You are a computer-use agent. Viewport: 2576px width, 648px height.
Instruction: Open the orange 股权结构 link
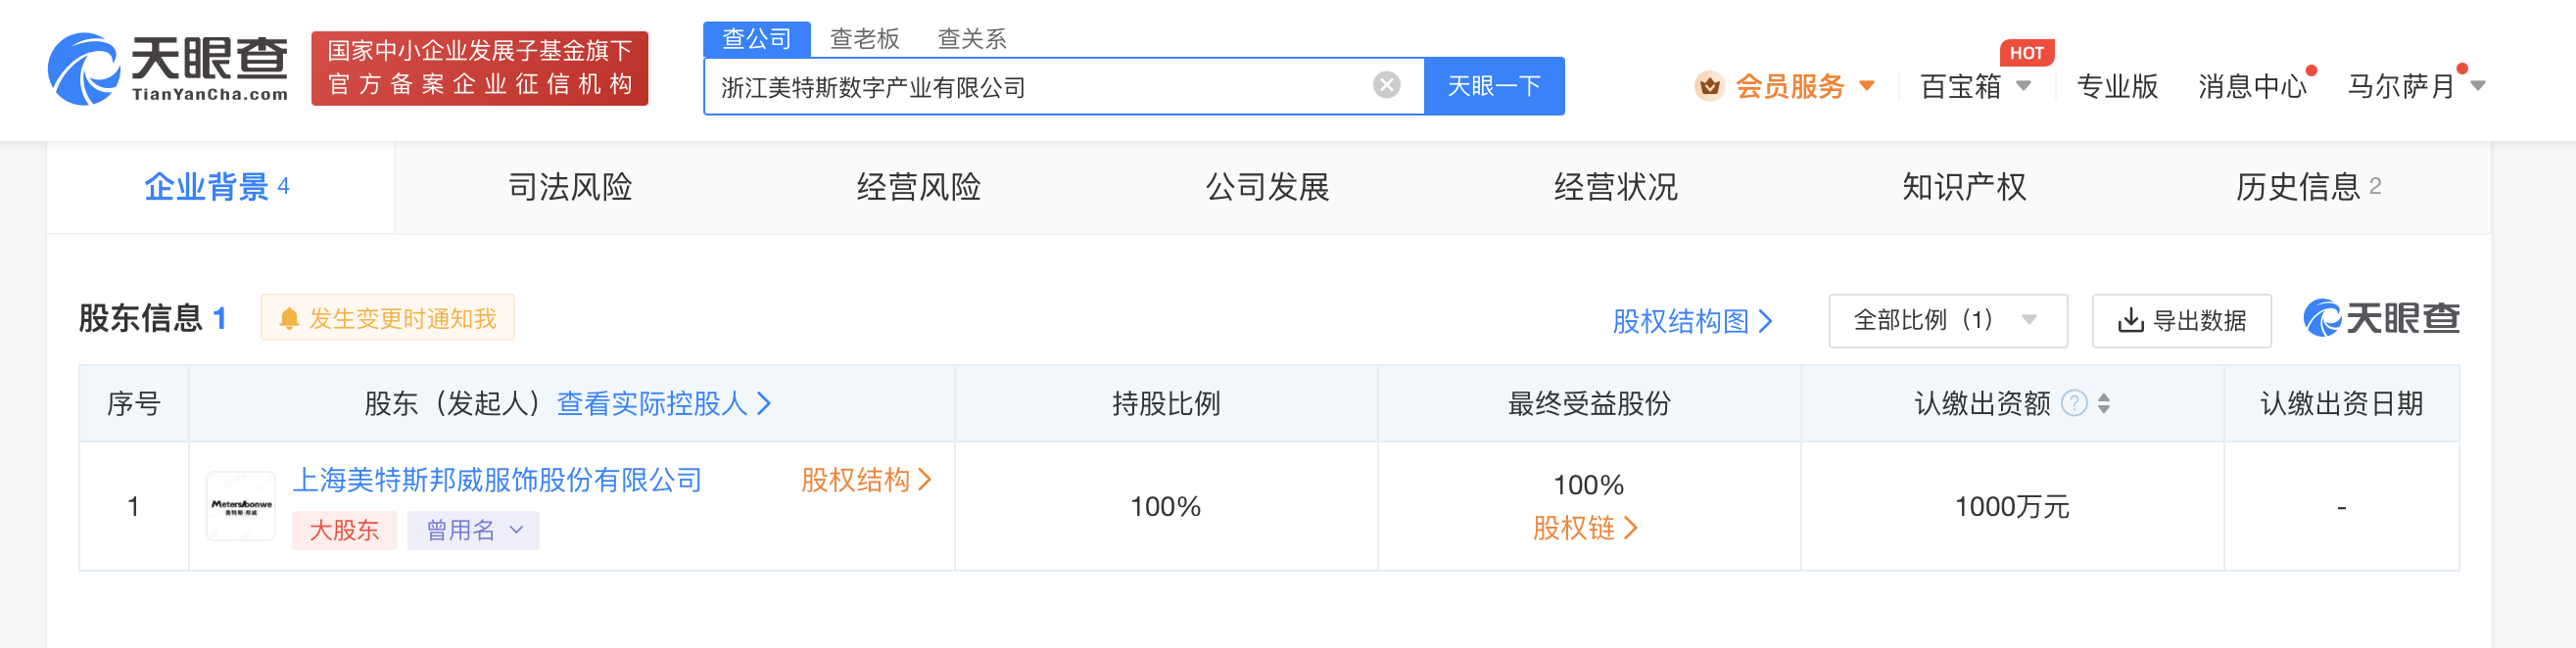(866, 480)
